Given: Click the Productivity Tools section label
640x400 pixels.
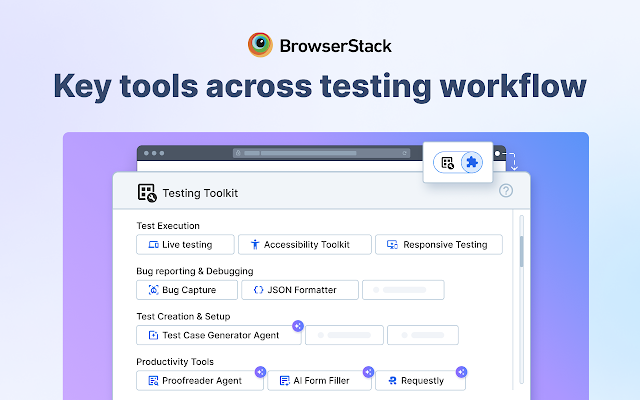Looking at the screenshot, I should 175,362.
